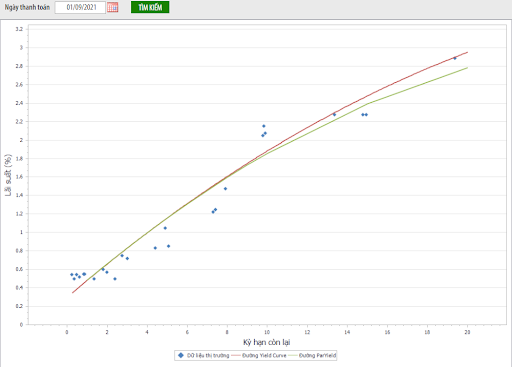Click the TÌM KIẾM search button
Image resolution: width=512 pixels, height=367 pixels.
click(x=150, y=7)
